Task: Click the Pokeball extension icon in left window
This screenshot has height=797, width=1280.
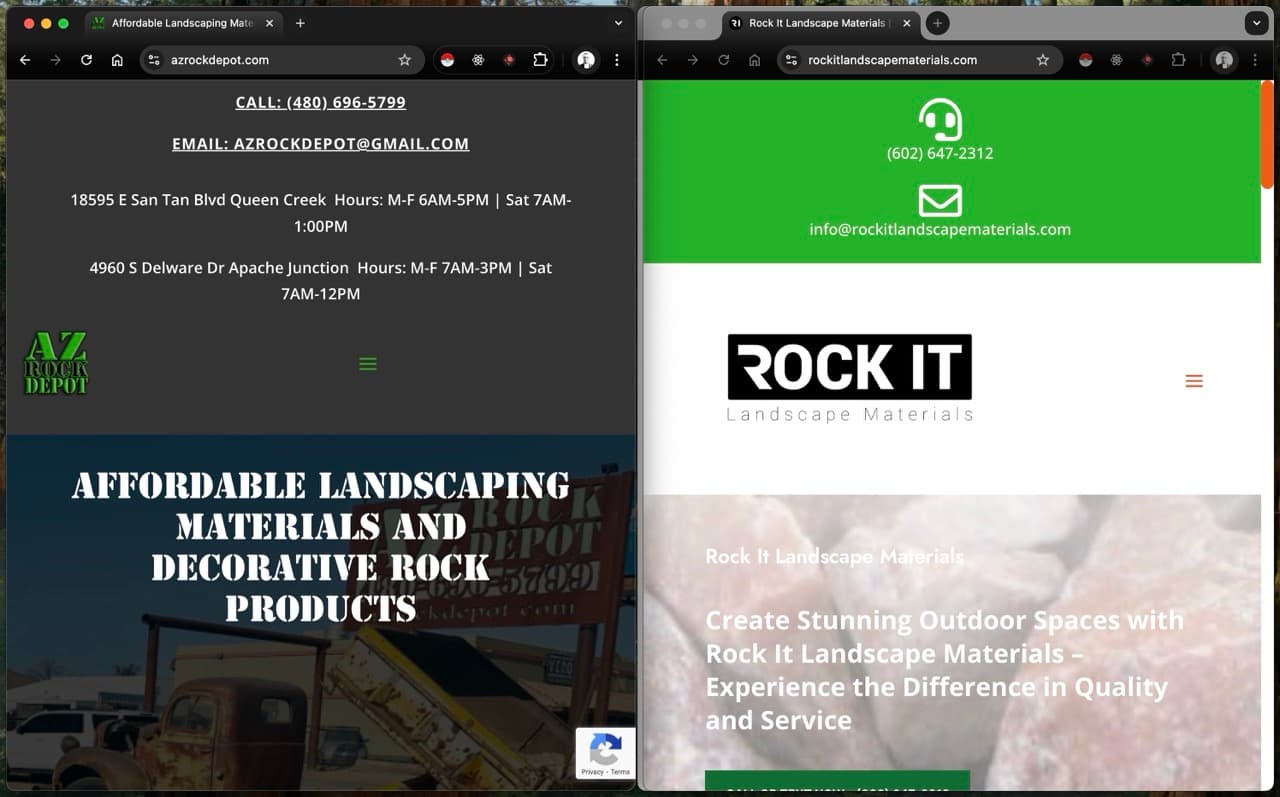Action: pyautogui.click(x=447, y=60)
